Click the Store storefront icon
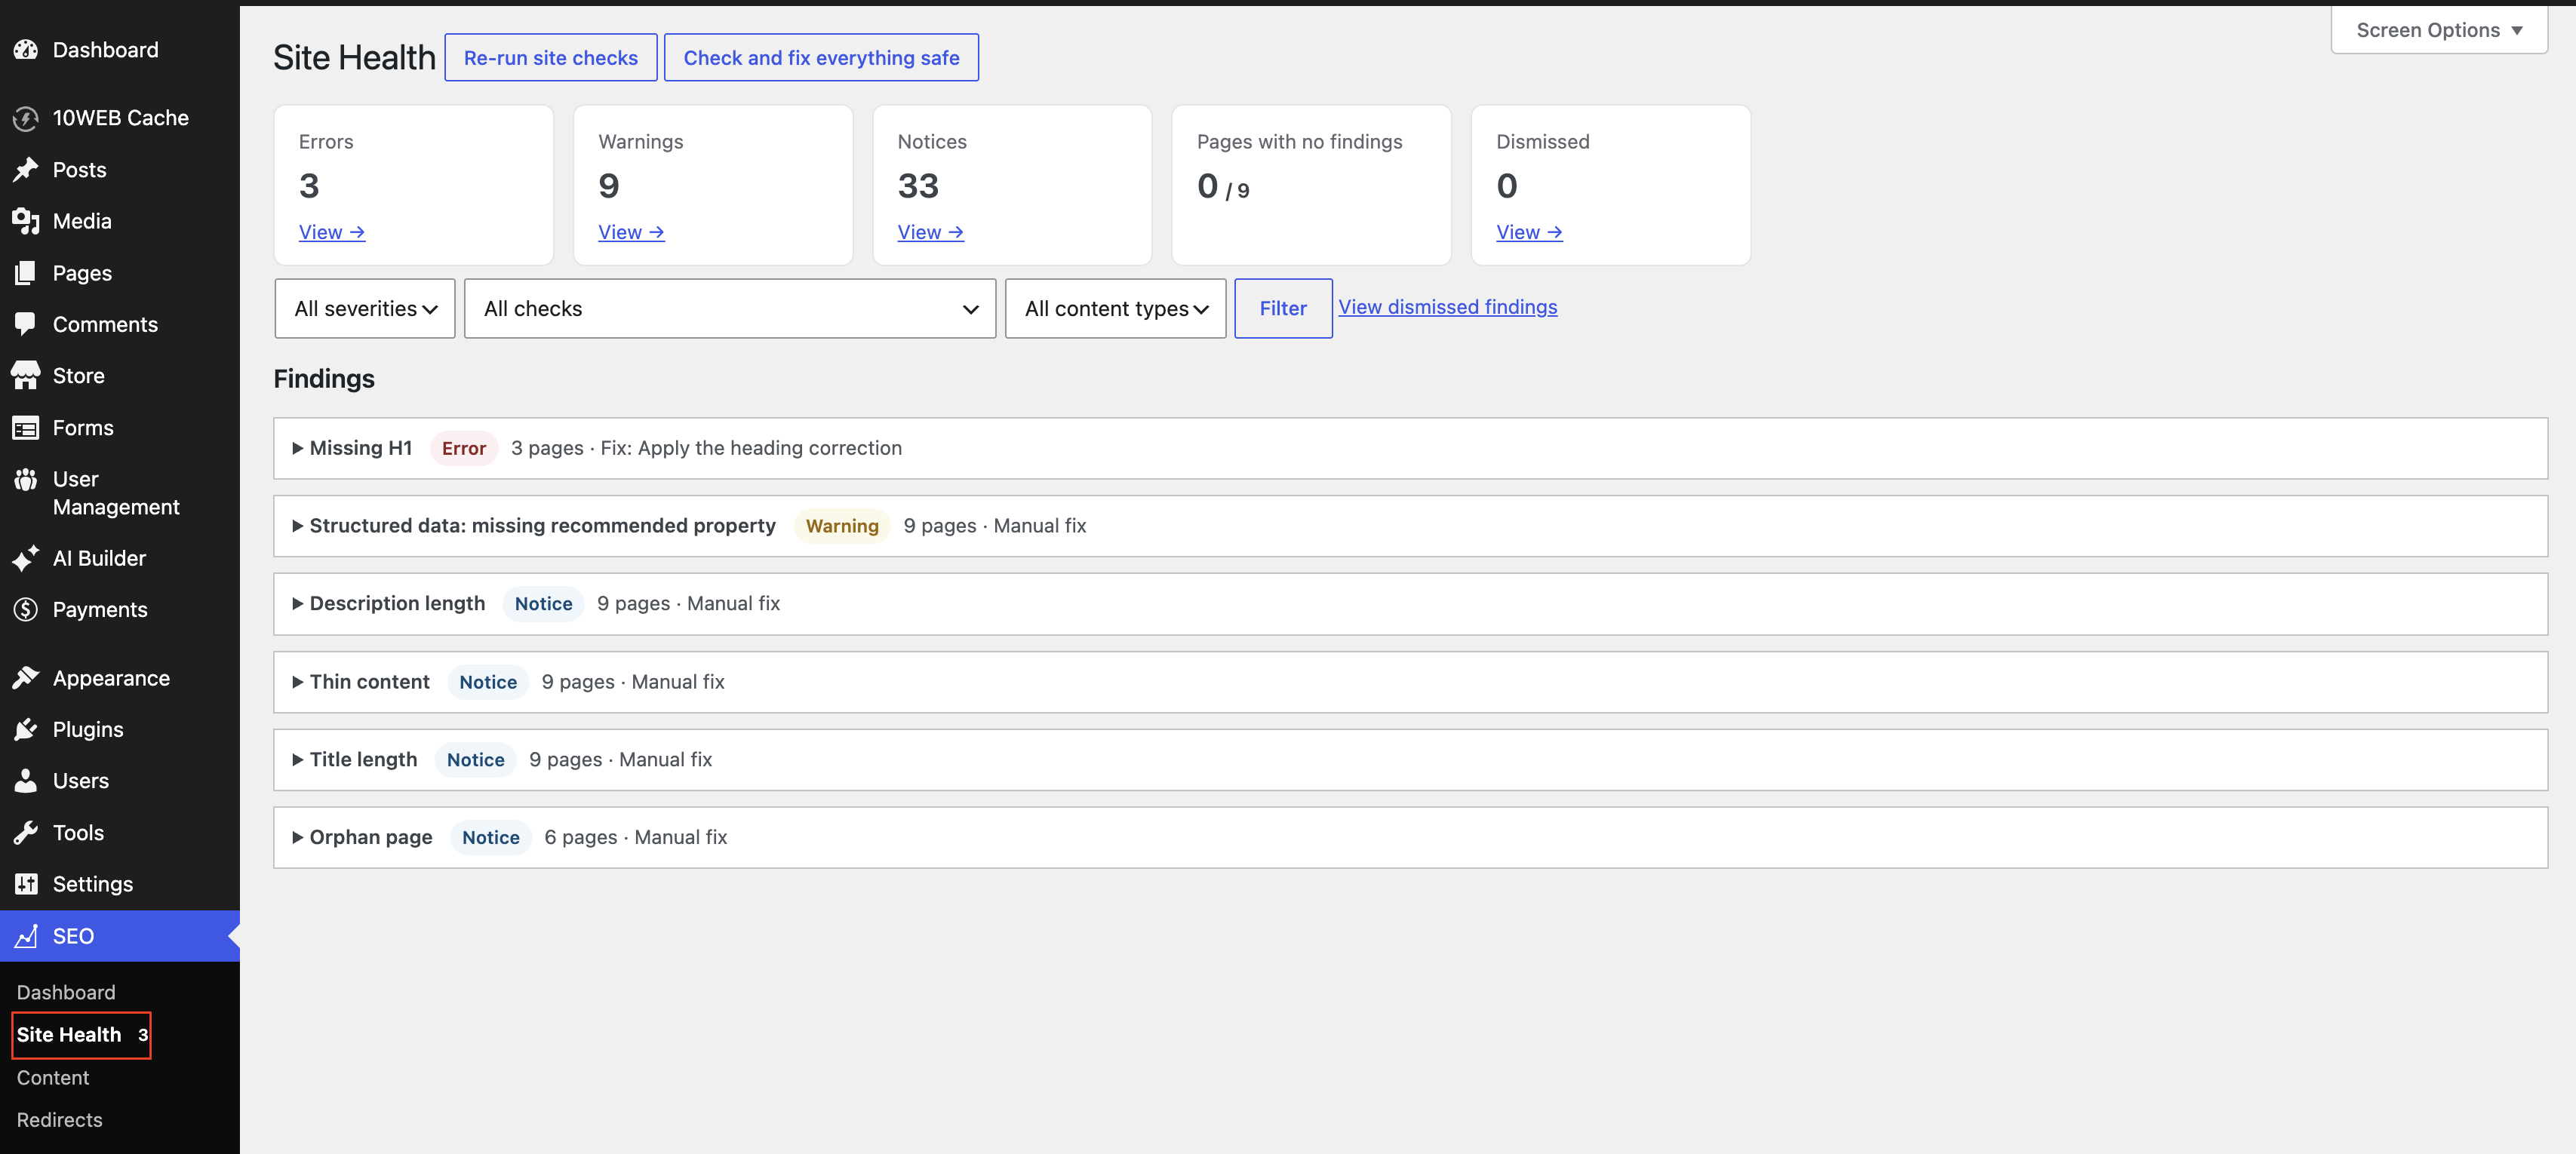This screenshot has height=1154, width=2576. click(26, 376)
